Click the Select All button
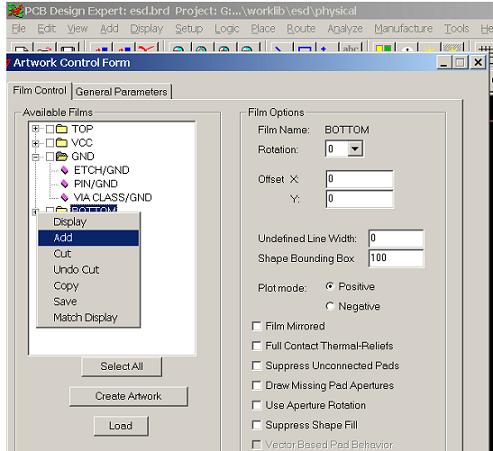The width and height of the screenshot is (493, 451). tap(122, 366)
